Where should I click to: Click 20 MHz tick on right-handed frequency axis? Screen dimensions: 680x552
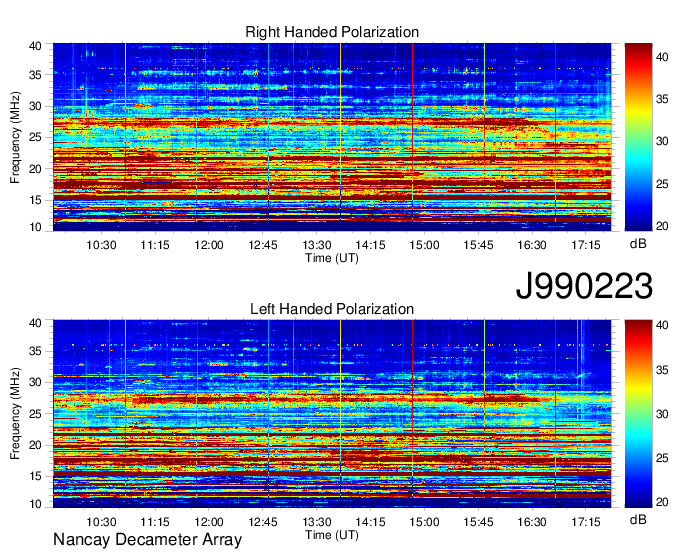(35, 169)
